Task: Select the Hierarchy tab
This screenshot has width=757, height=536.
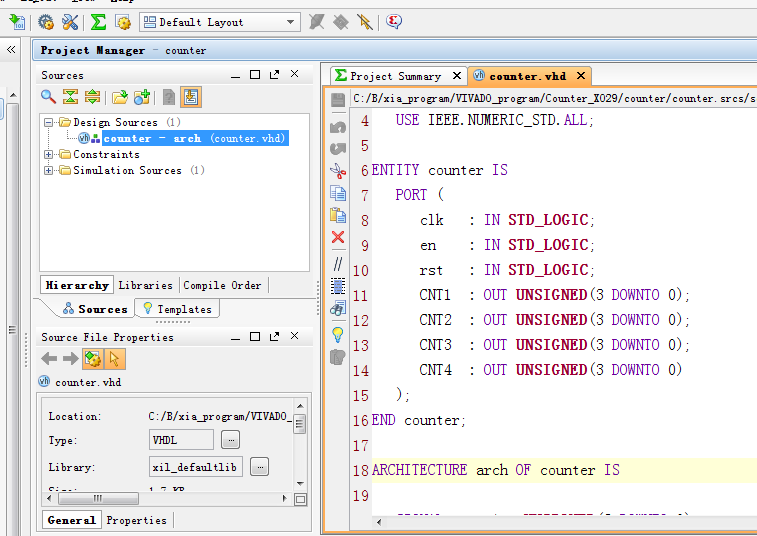Action: pyautogui.click(x=77, y=285)
